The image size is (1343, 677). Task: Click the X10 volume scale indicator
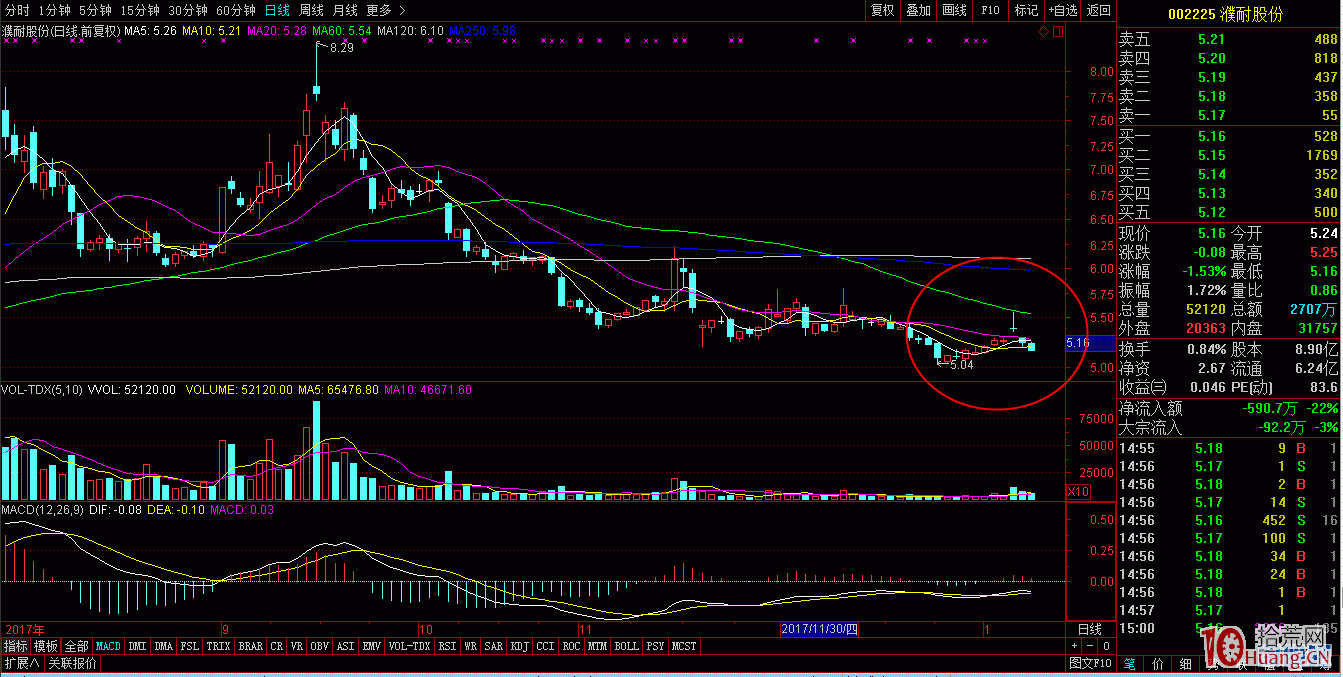tap(1078, 491)
